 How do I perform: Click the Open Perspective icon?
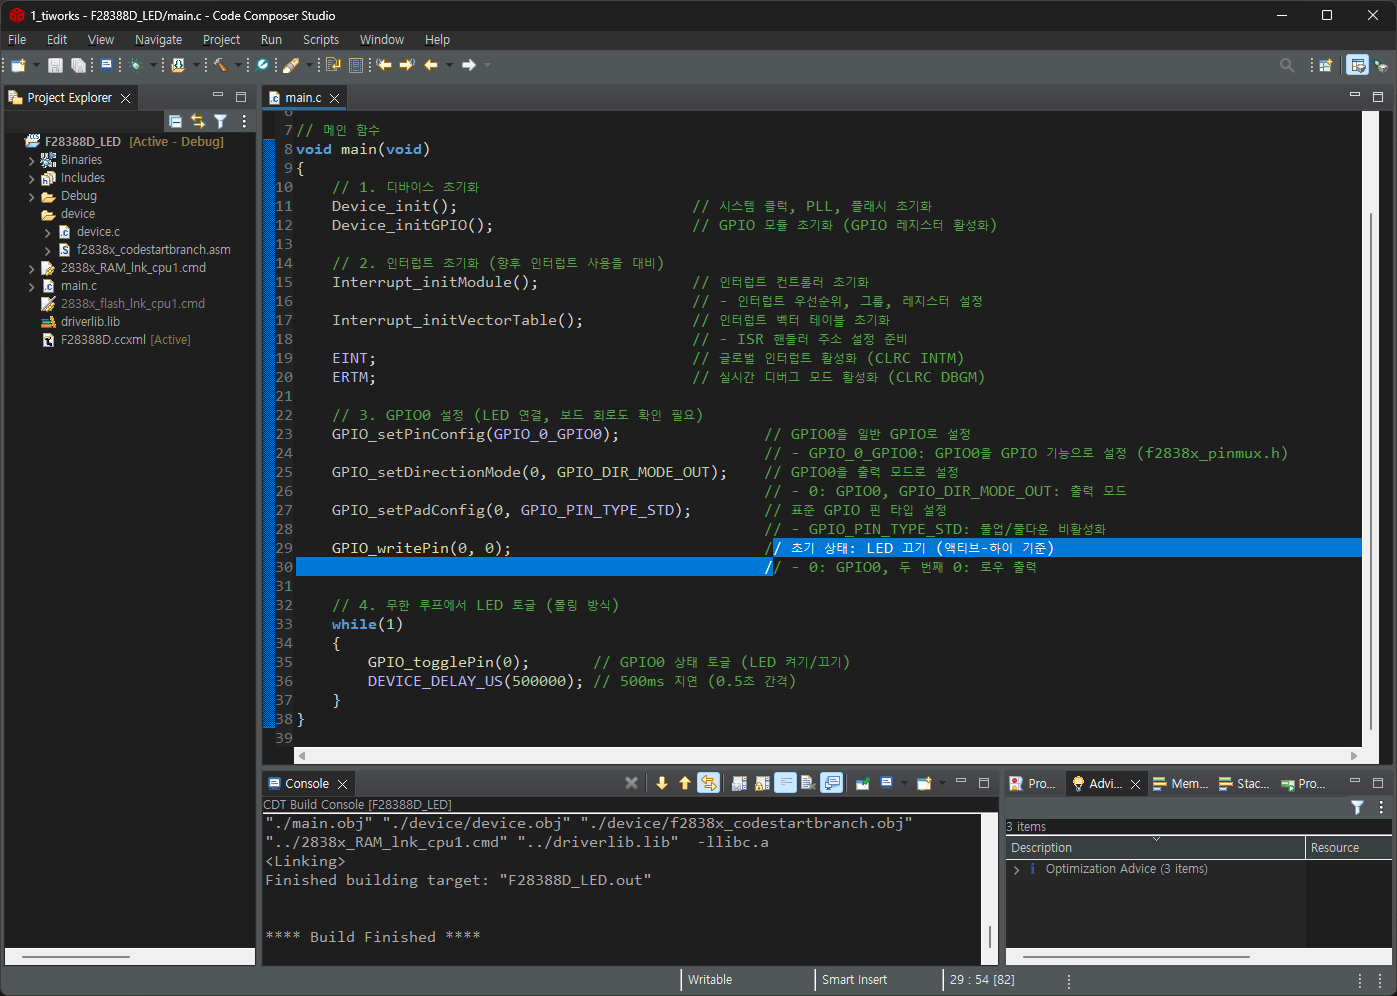point(1325,65)
